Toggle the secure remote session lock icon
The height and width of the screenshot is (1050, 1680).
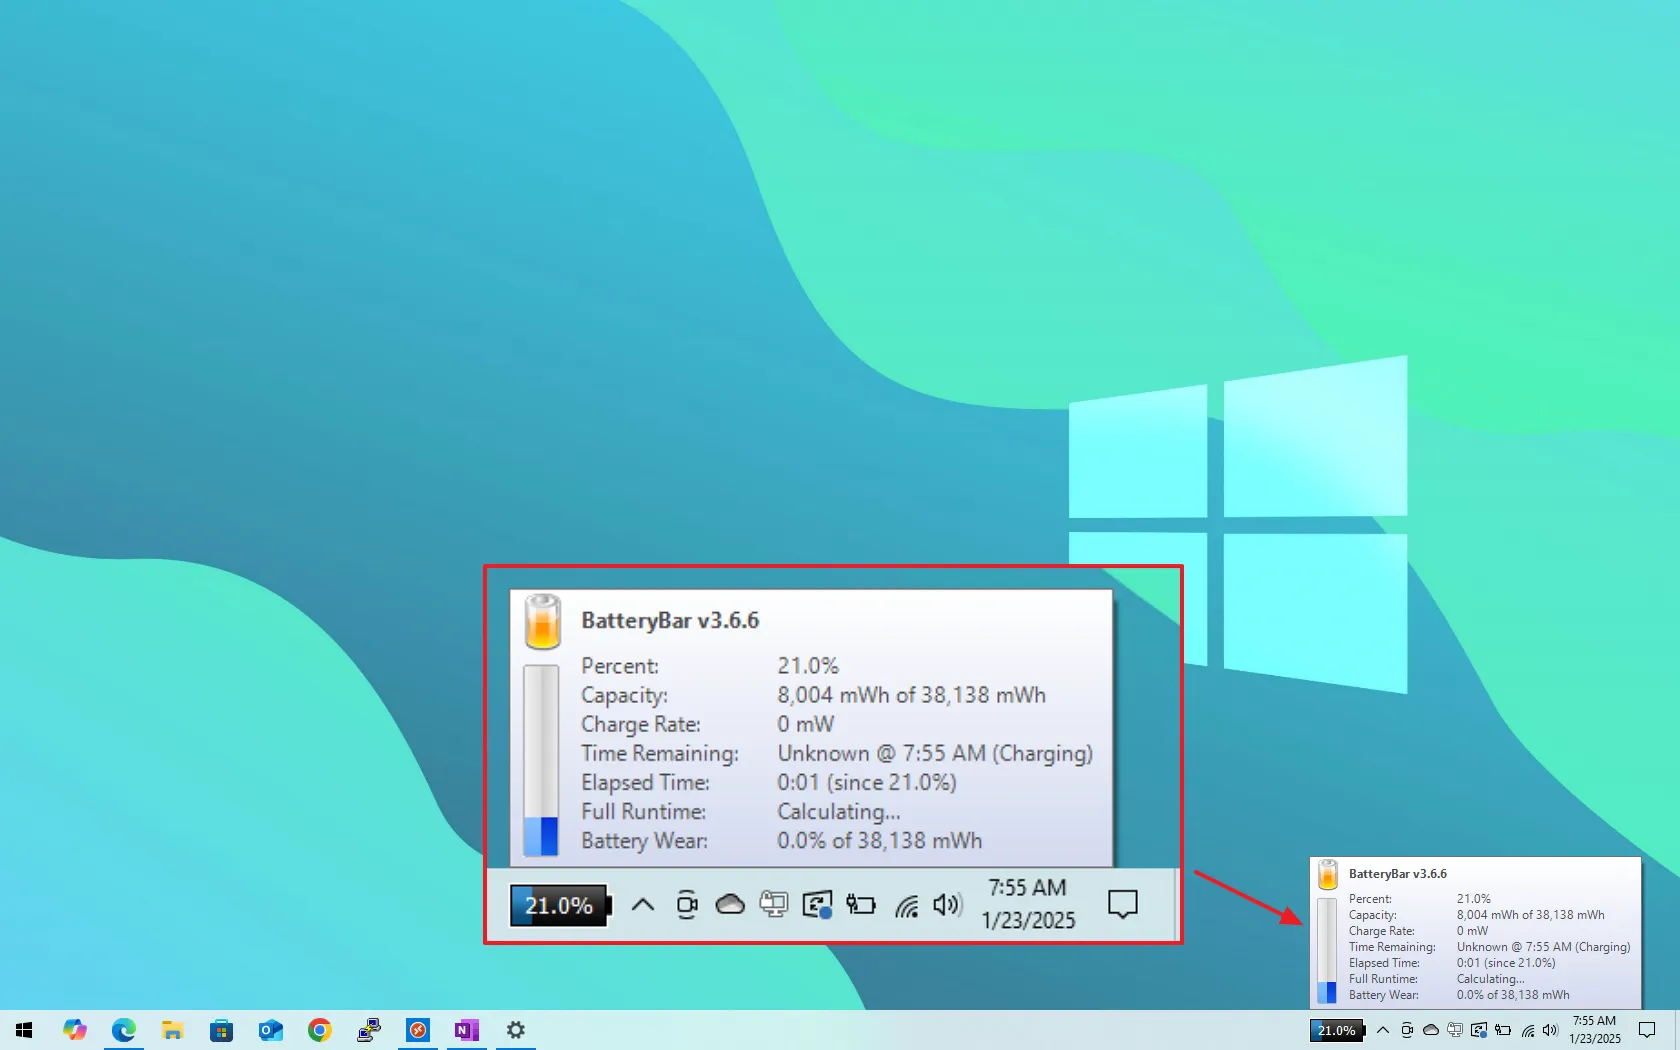[x=773, y=904]
